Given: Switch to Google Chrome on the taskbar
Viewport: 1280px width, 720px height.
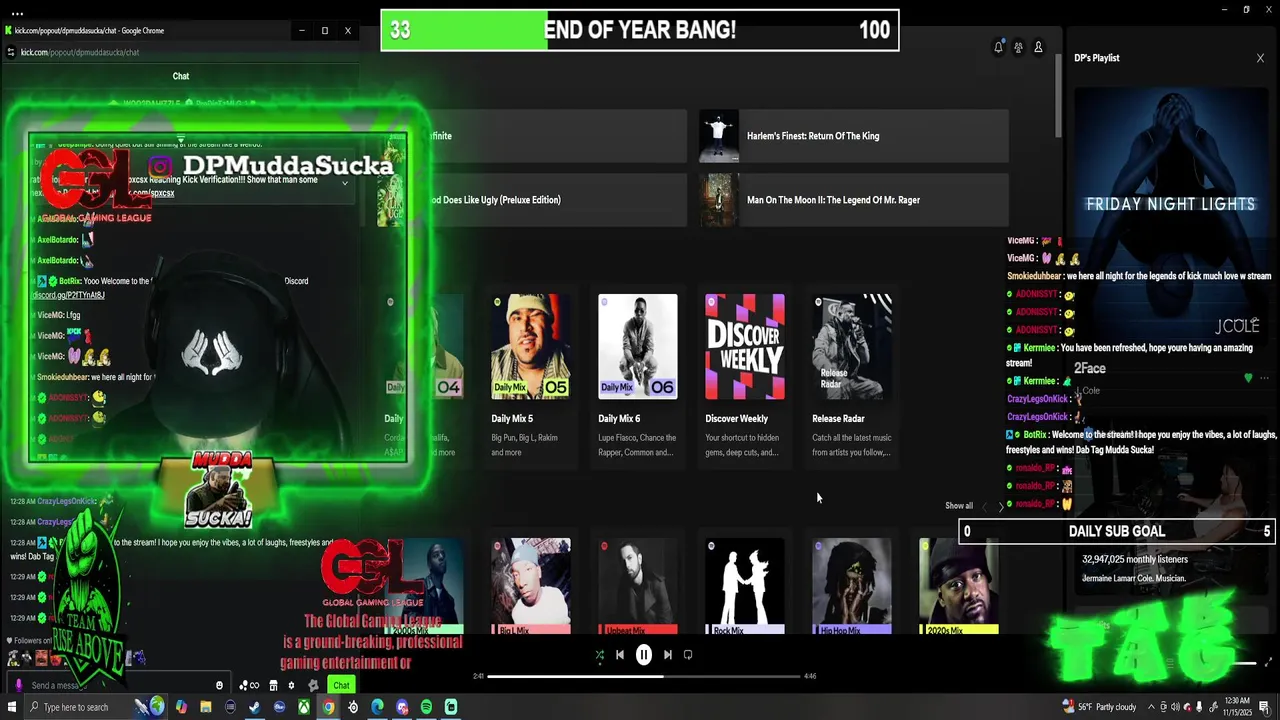Looking at the screenshot, I should tap(328, 707).
